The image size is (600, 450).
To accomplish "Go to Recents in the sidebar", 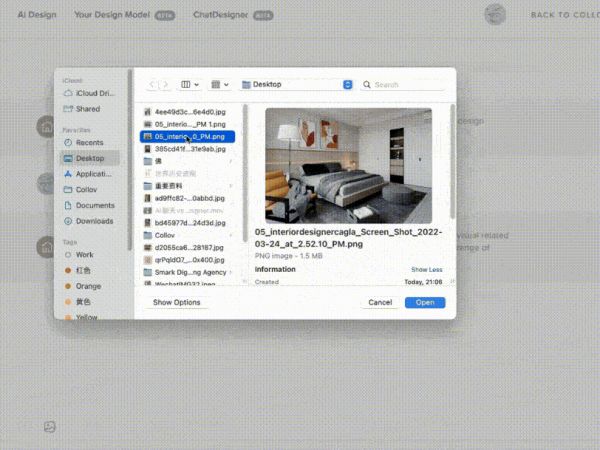I will (89, 142).
